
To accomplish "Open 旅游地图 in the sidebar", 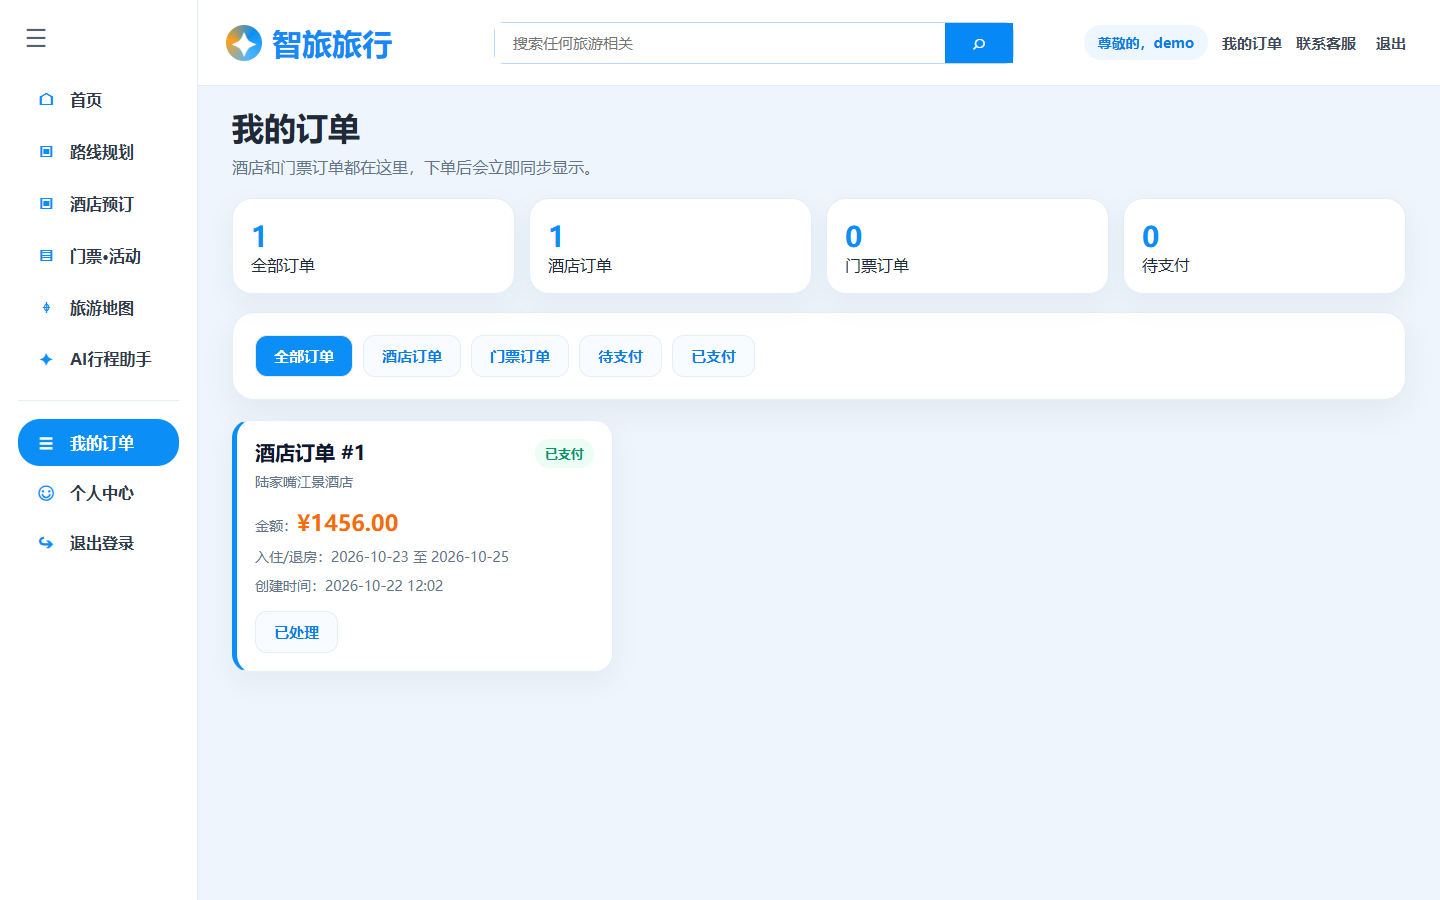I will 98,307.
